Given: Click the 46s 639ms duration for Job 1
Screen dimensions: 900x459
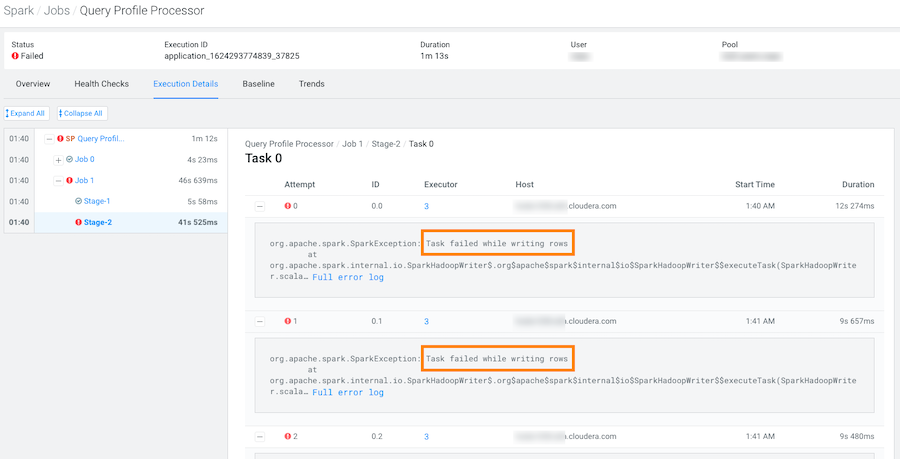Looking at the screenshot, I should [198, 180].
